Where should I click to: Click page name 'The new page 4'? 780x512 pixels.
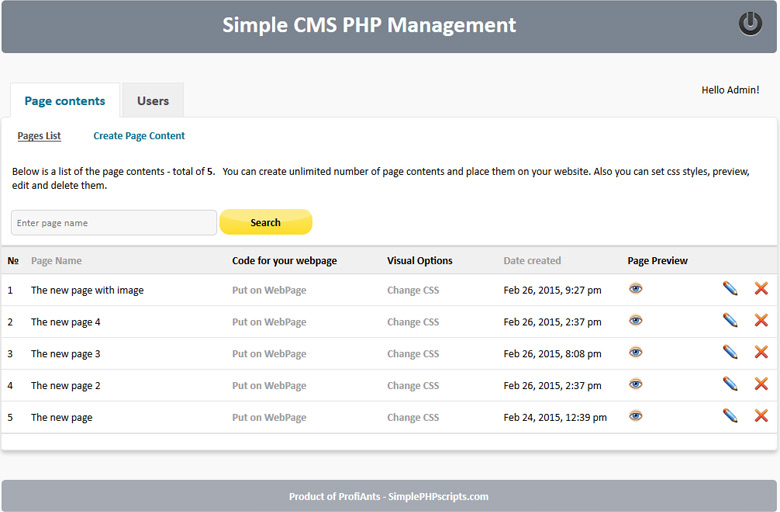[66, 322]
